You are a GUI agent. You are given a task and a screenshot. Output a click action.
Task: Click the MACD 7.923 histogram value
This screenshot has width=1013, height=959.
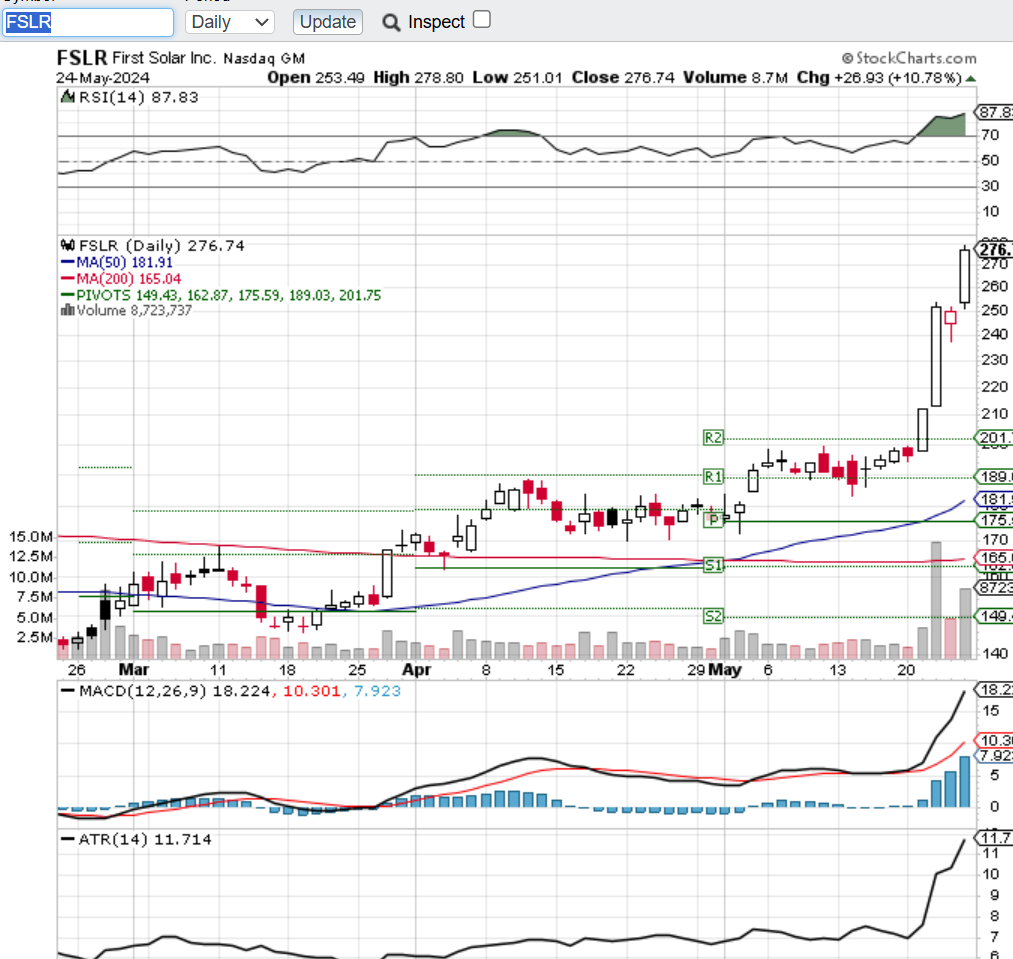pos(377,691)
